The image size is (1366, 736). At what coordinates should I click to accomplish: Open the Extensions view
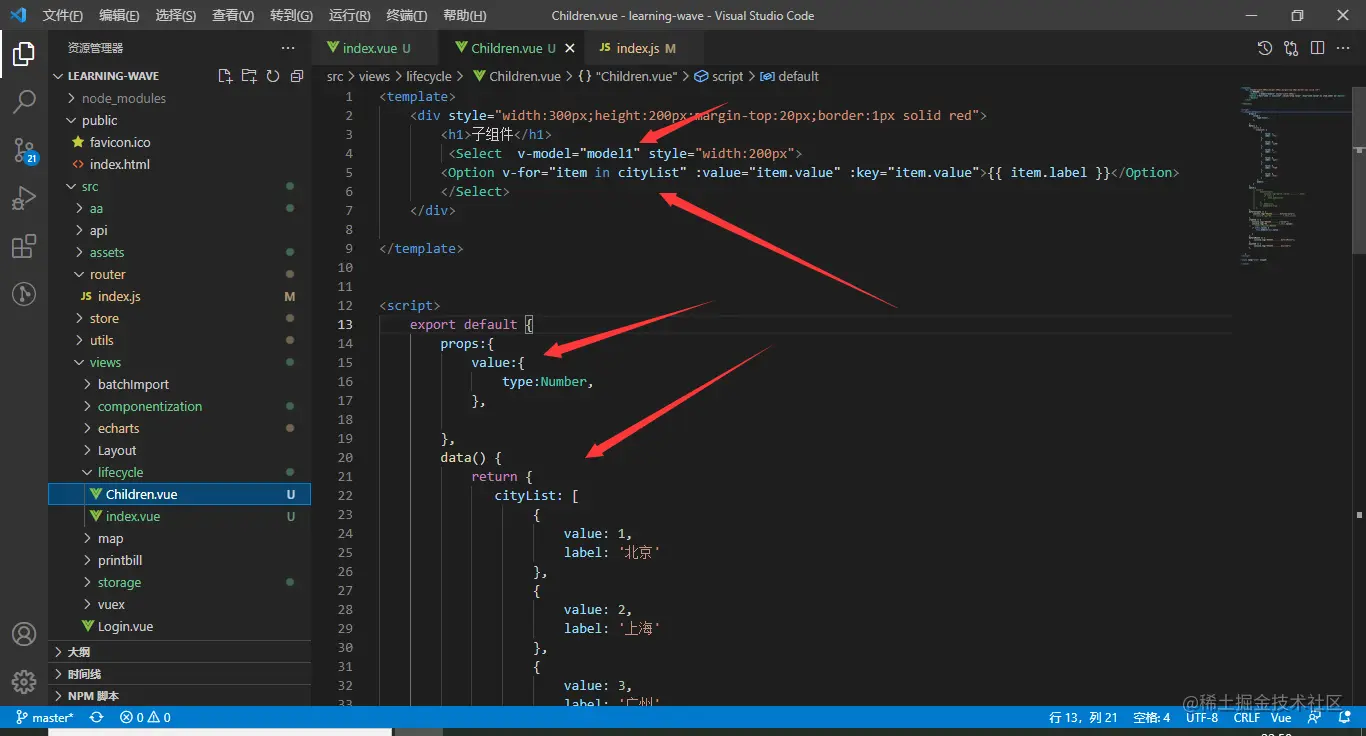click(x=24, y=246)
